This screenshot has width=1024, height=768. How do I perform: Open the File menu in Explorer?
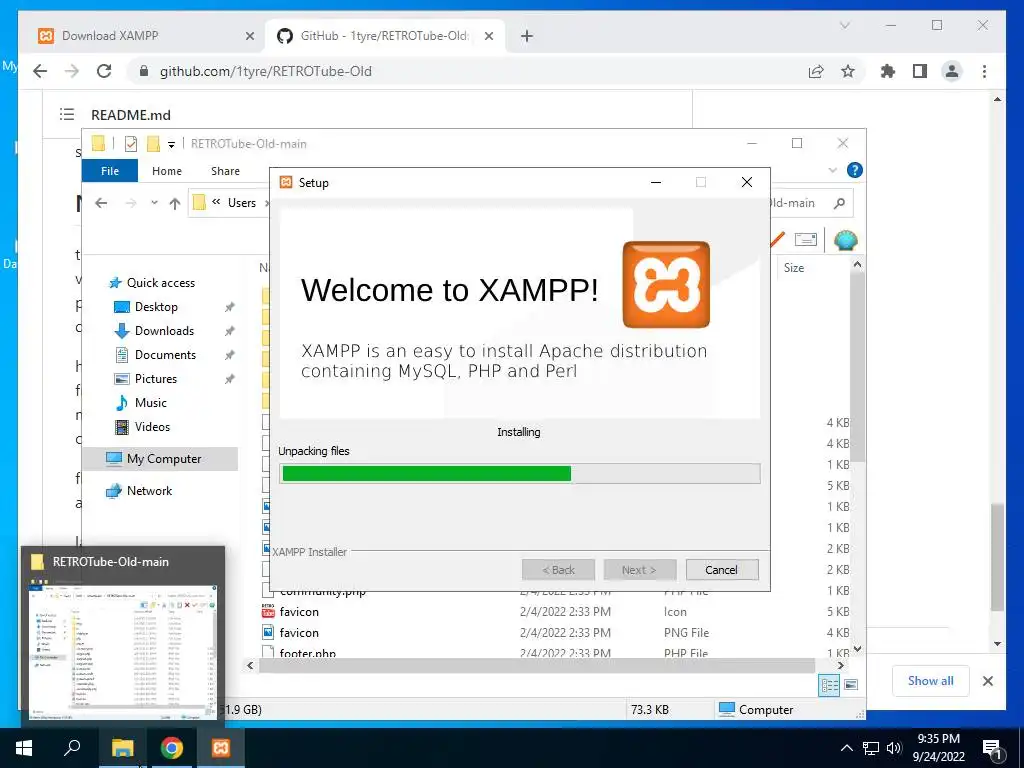(x=110, y=170)
